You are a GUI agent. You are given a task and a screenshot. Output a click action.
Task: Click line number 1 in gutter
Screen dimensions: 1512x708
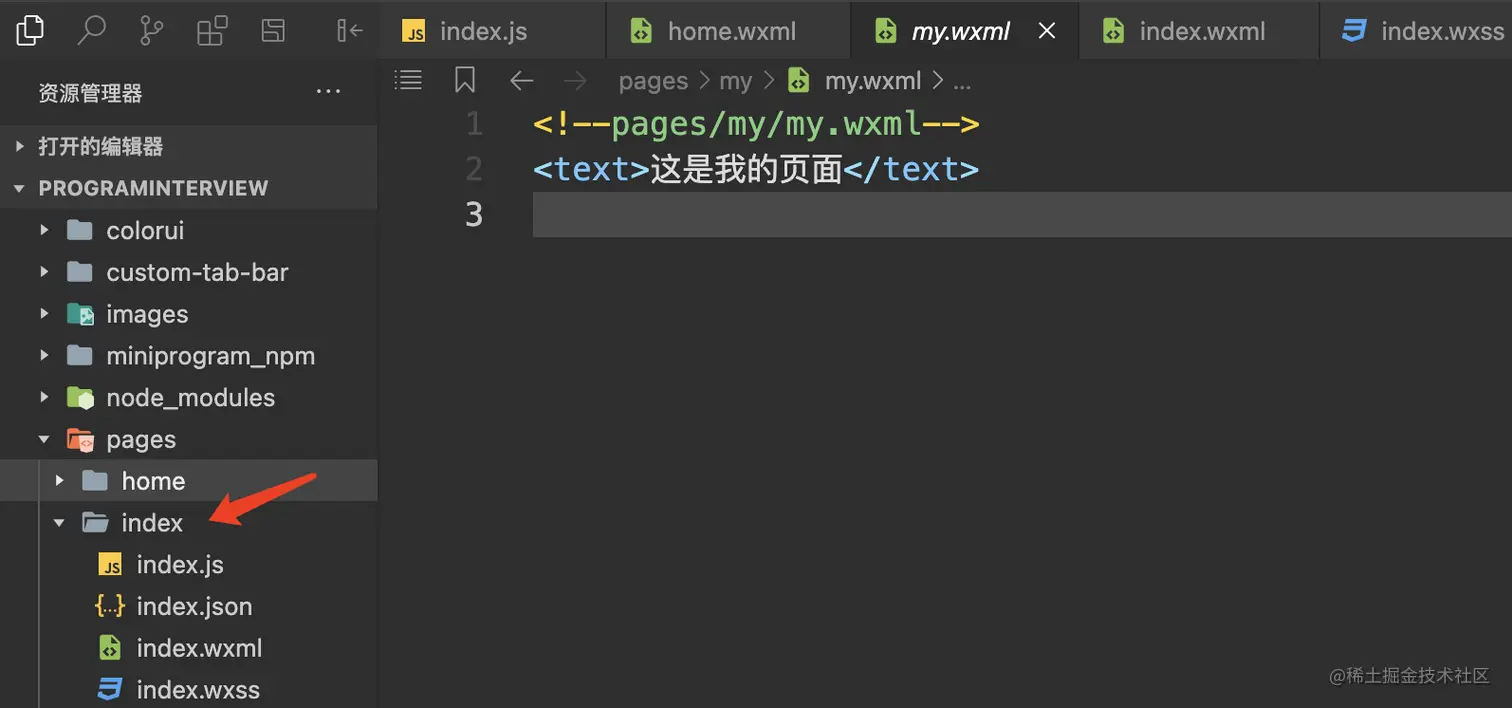[x=474, y=125]
